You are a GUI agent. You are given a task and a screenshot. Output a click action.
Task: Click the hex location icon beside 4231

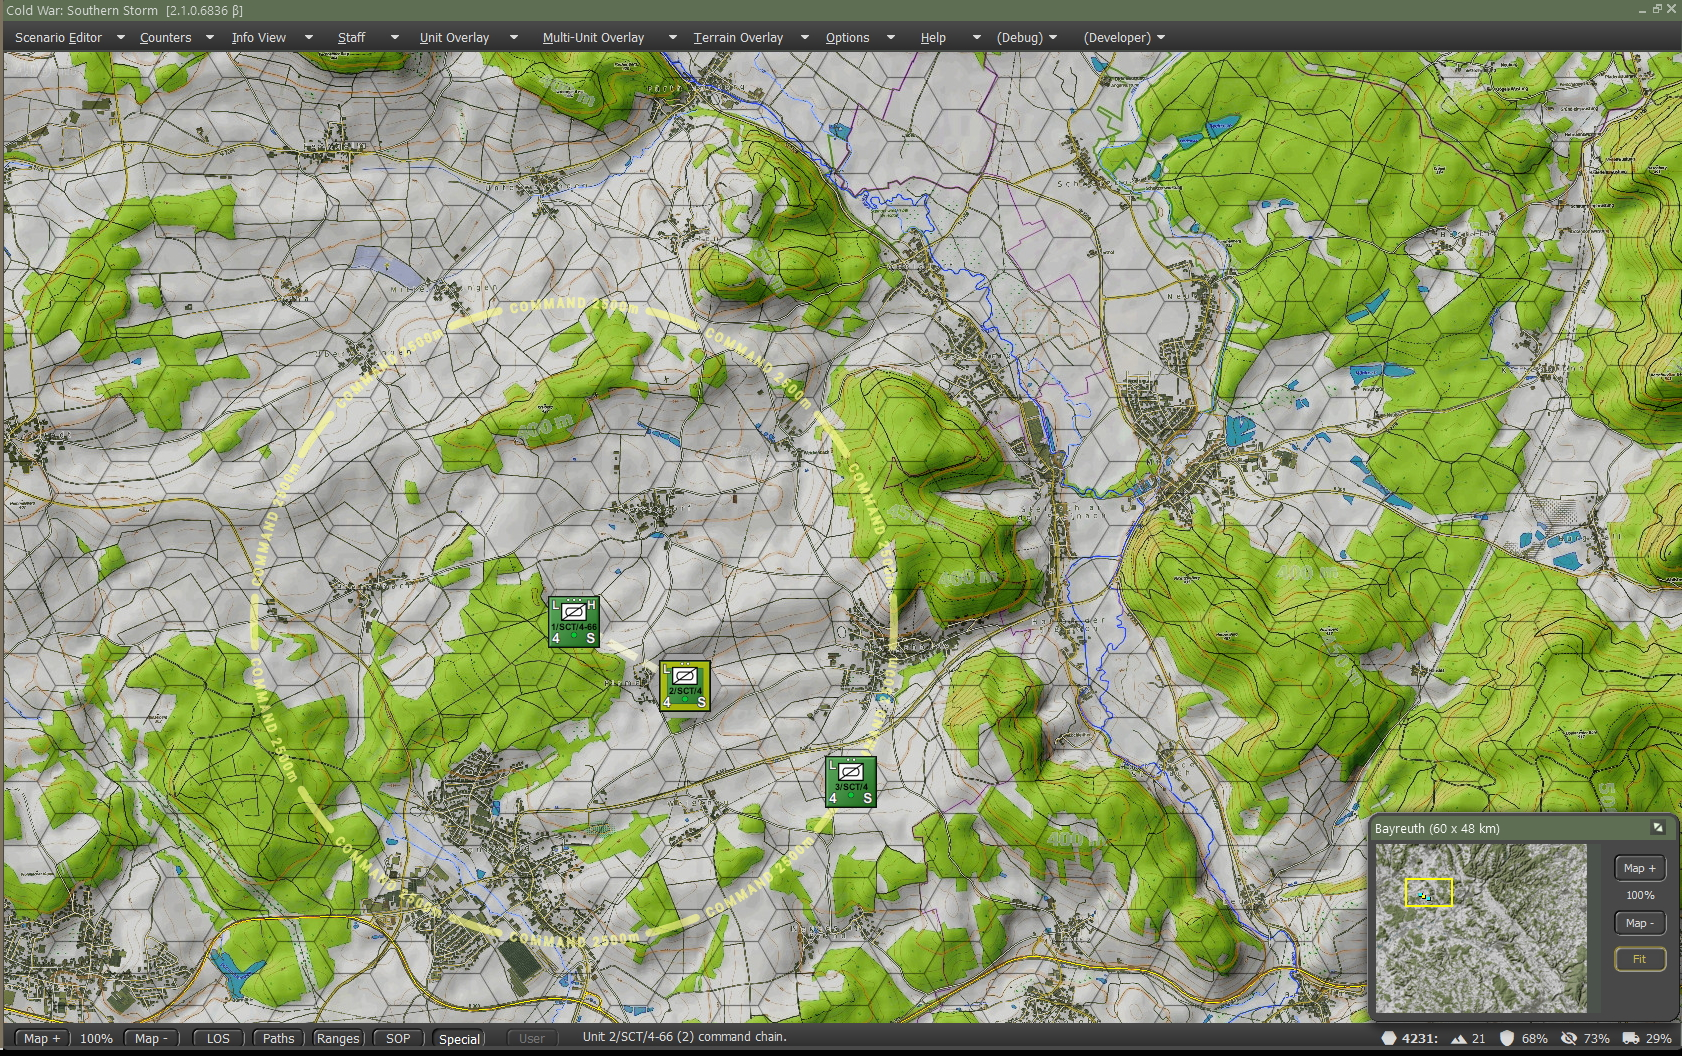pyautogui.click(x=1388, y=1038)
